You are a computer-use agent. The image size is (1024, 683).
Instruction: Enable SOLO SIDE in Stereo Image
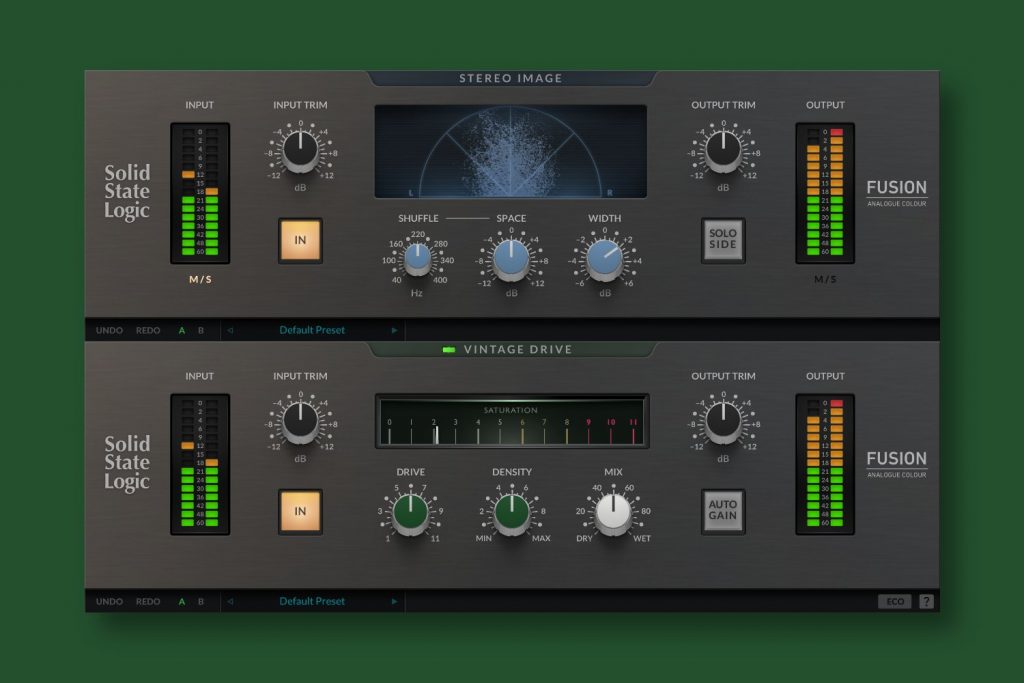tap(723, 240)
